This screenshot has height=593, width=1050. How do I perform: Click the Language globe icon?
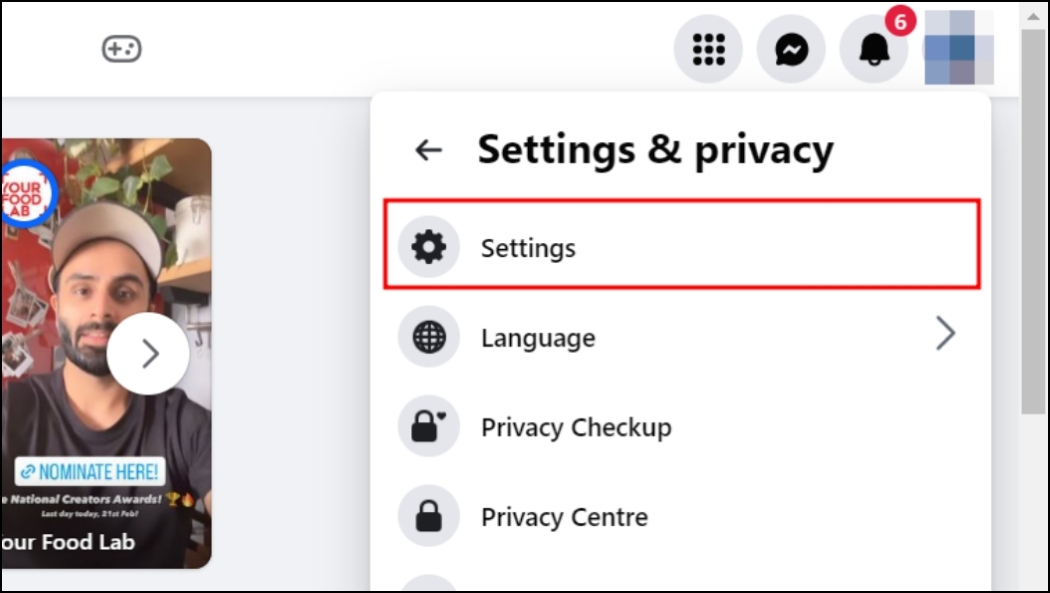(429, 337)
